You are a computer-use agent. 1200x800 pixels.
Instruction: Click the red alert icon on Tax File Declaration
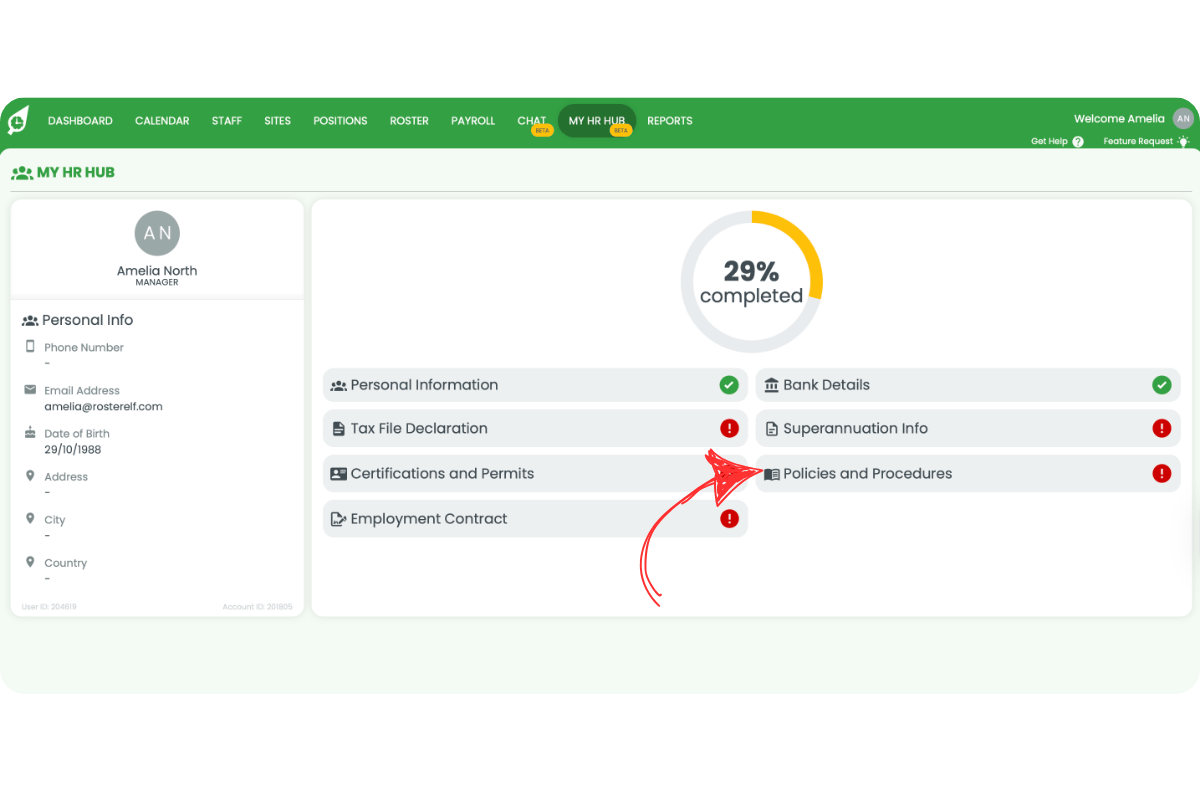[x=729, y=428]
